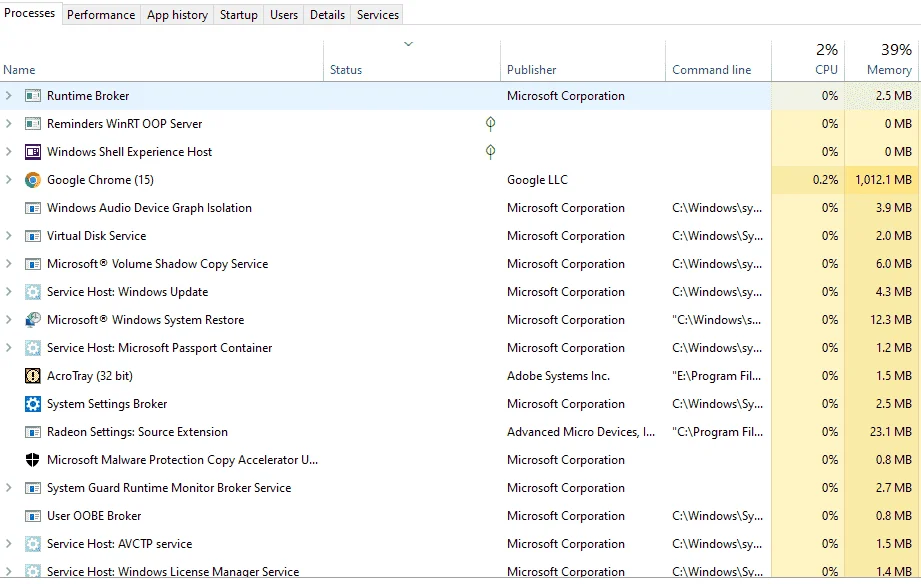This screenshot has width=921, height=584.
Task: Sort by the Name column header
Action: [162, 61]
